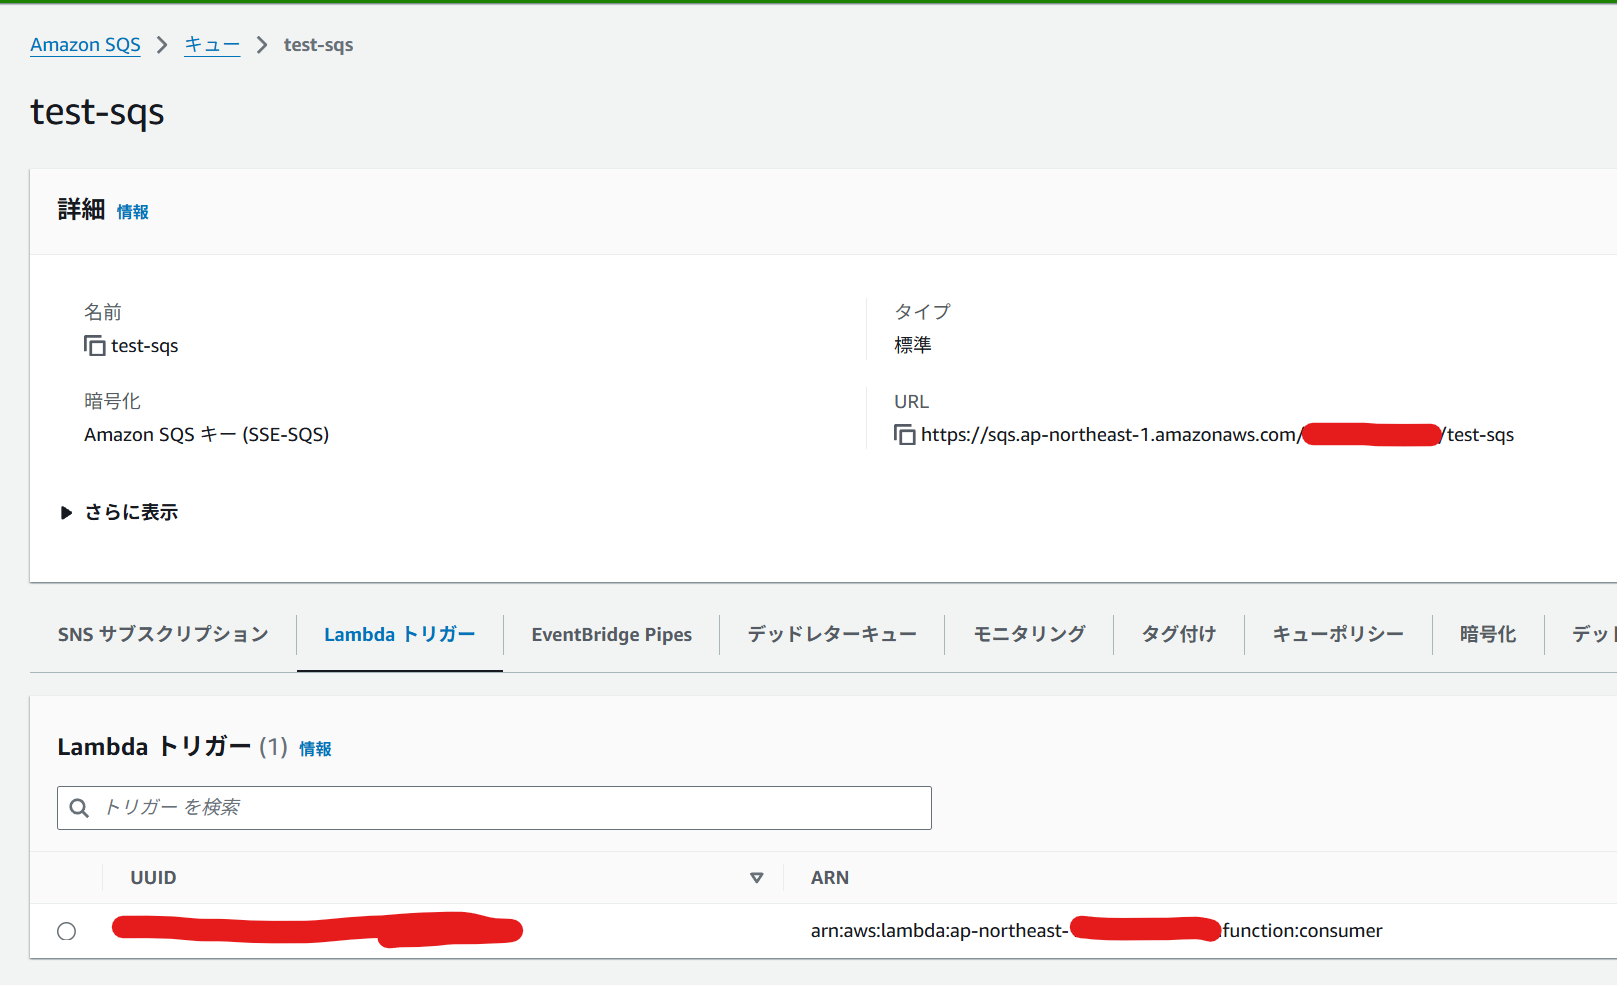Screen dimensions: 1617x985
Task: Click the queue URL text
Action: (x=1217, y=435)
